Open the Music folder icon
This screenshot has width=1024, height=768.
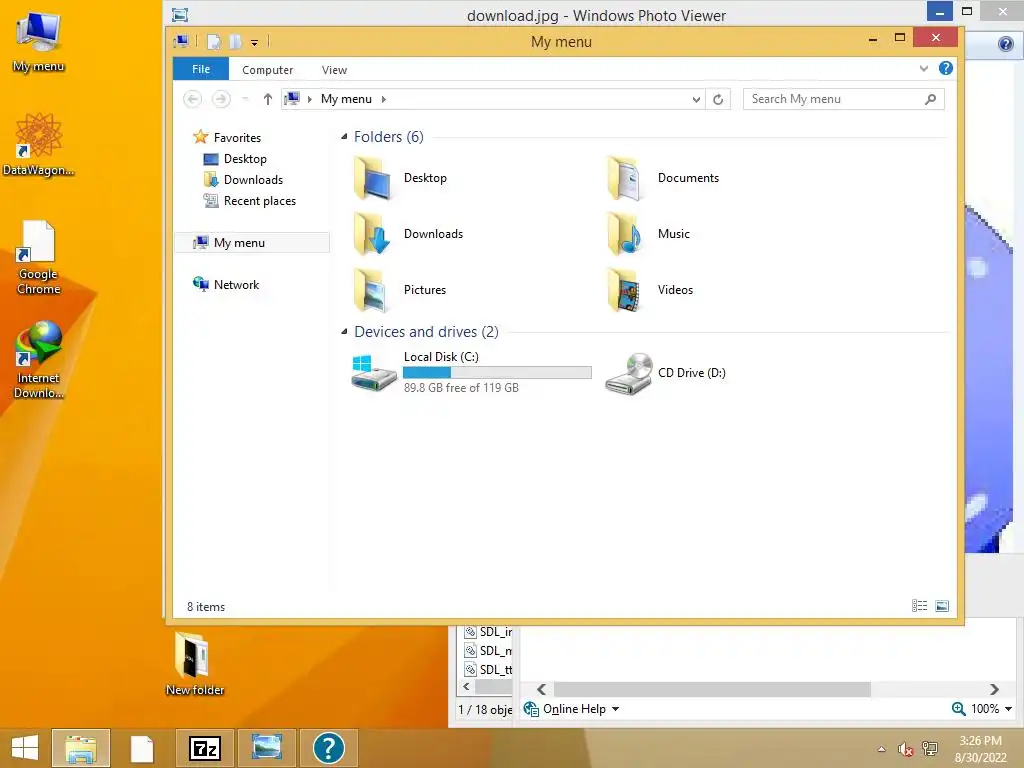coord(626,234)
